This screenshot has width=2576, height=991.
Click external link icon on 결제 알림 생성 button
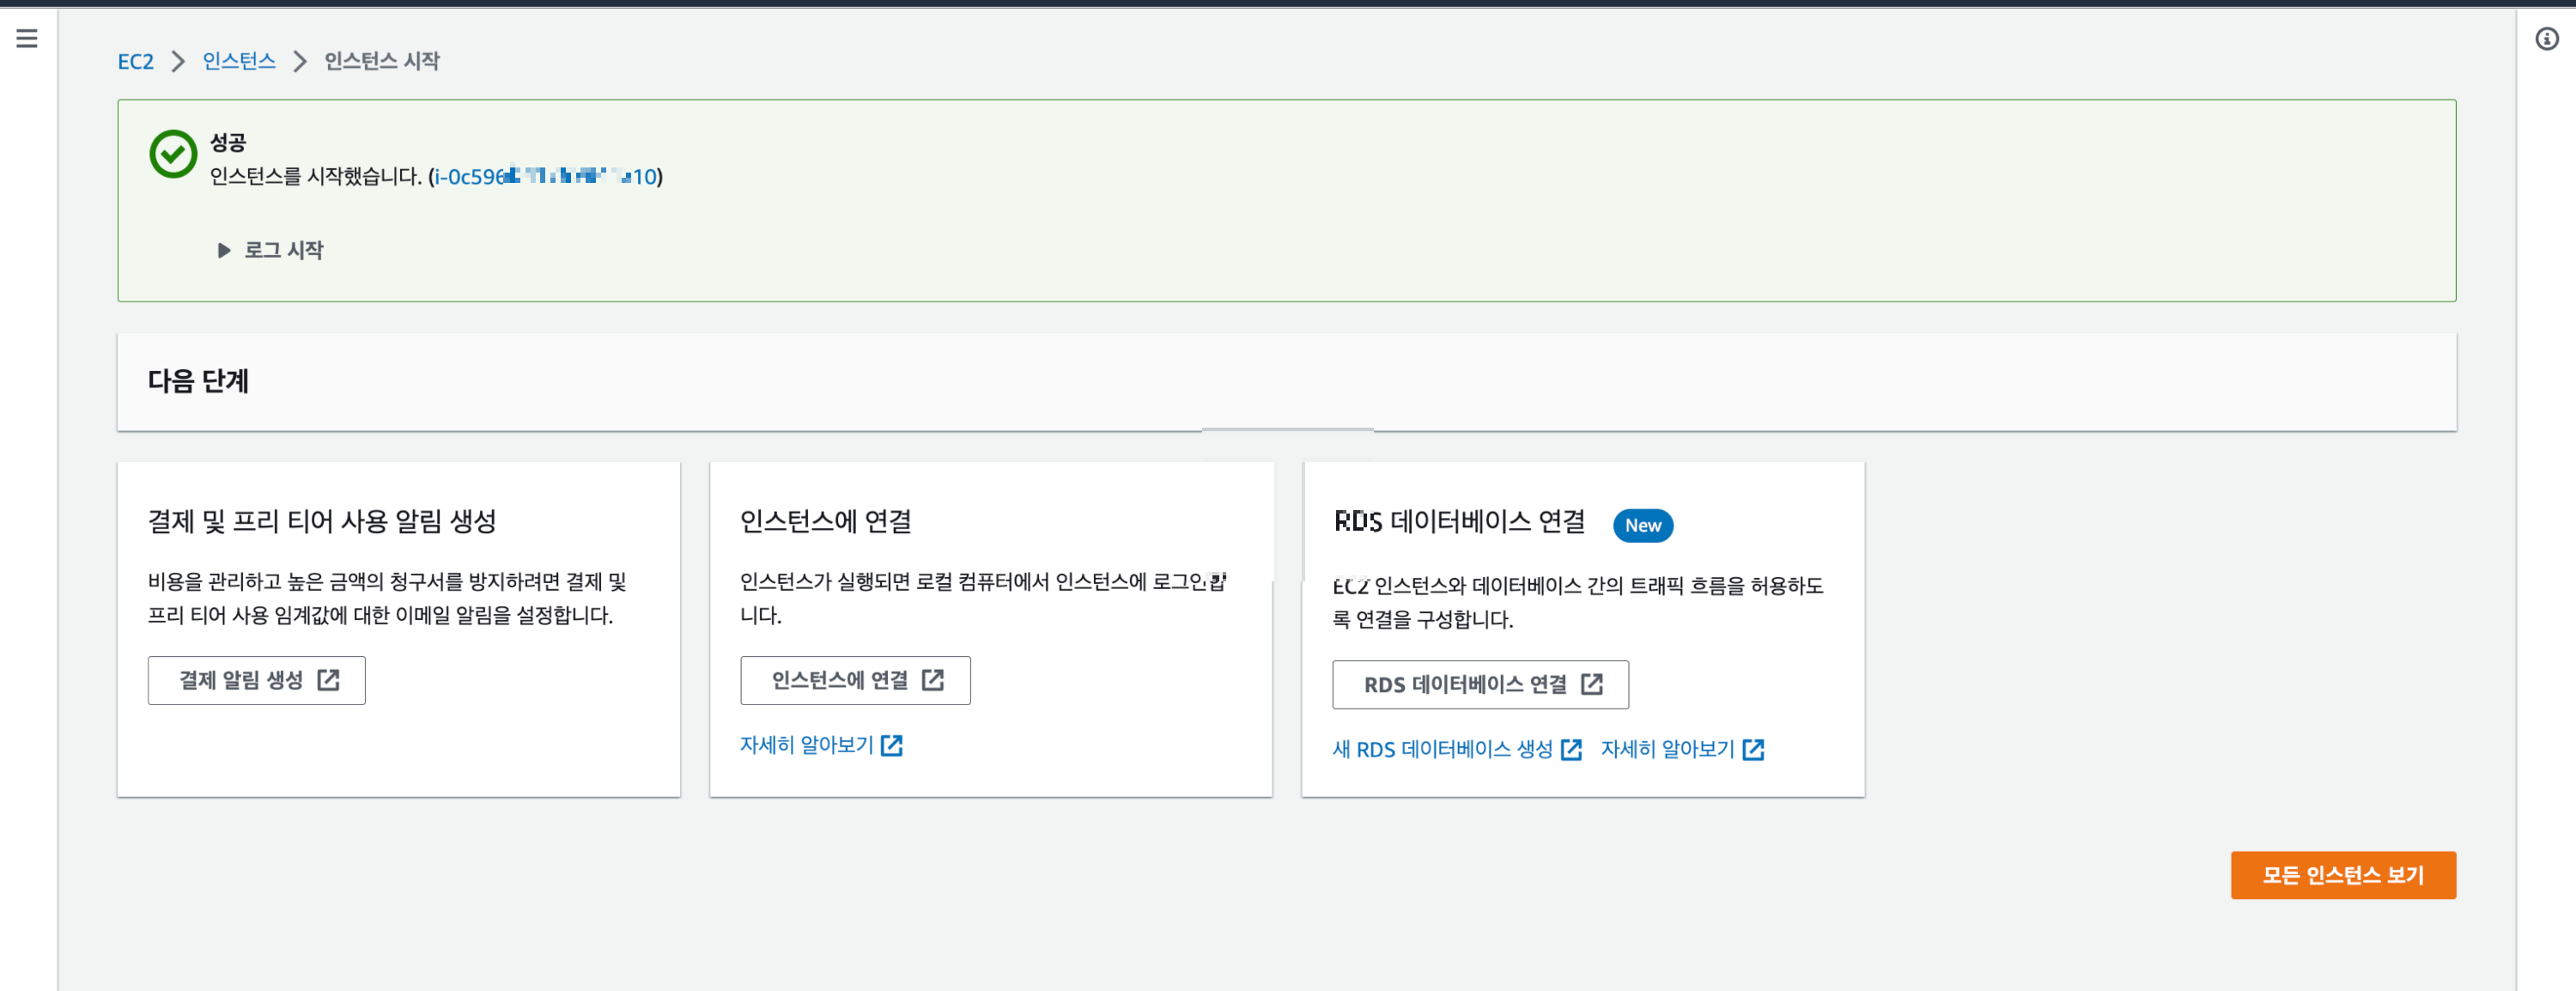pyautogui.click(x=328, y=680)
